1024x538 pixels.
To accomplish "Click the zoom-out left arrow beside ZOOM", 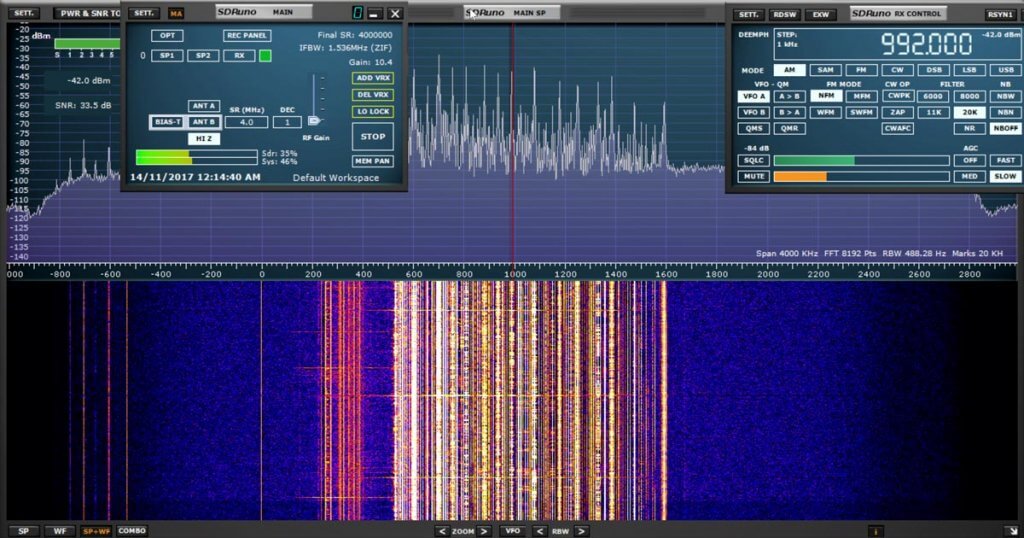I will pyautogui.click(x=441, y=531).
